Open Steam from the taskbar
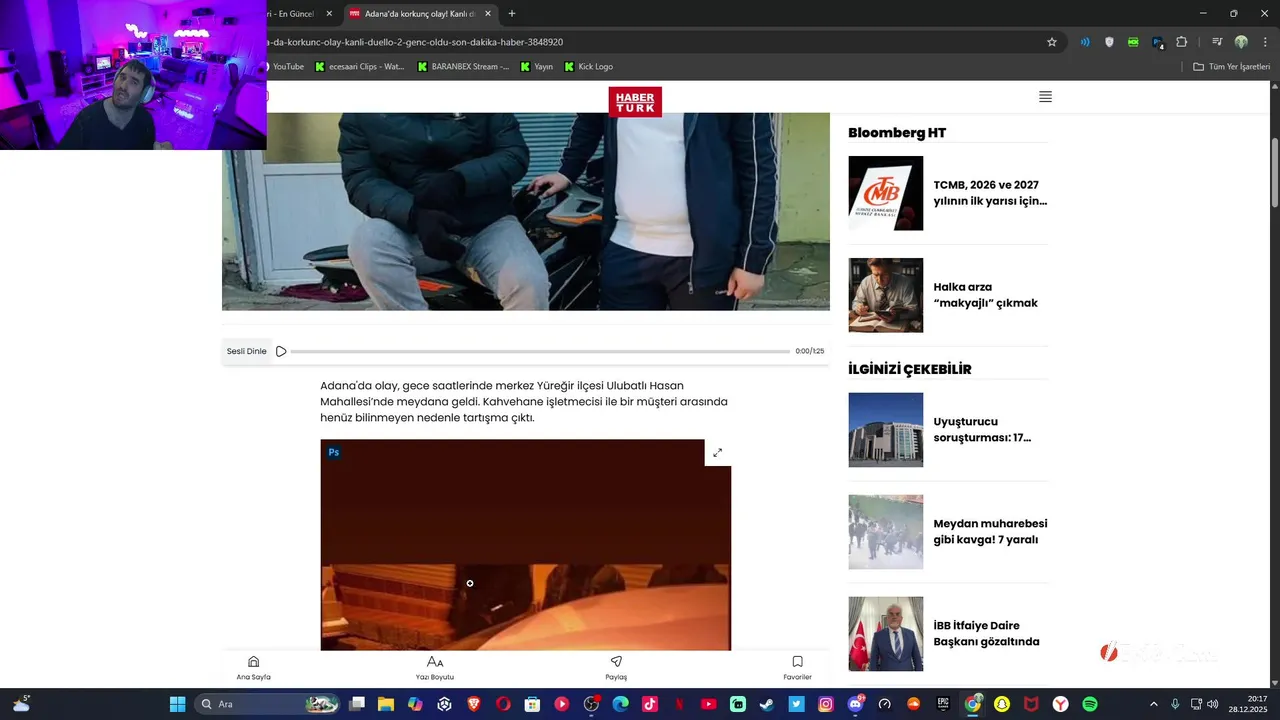 [767, 704]
